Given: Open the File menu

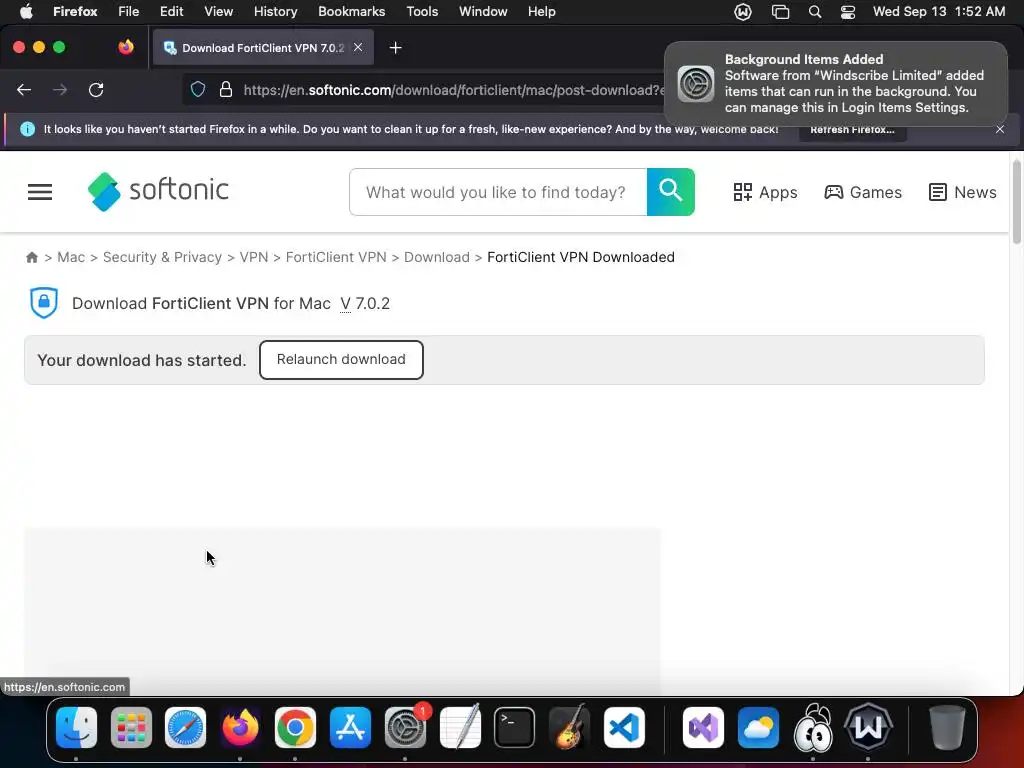Looking at the screenshot, I should [x=129, y=12].
